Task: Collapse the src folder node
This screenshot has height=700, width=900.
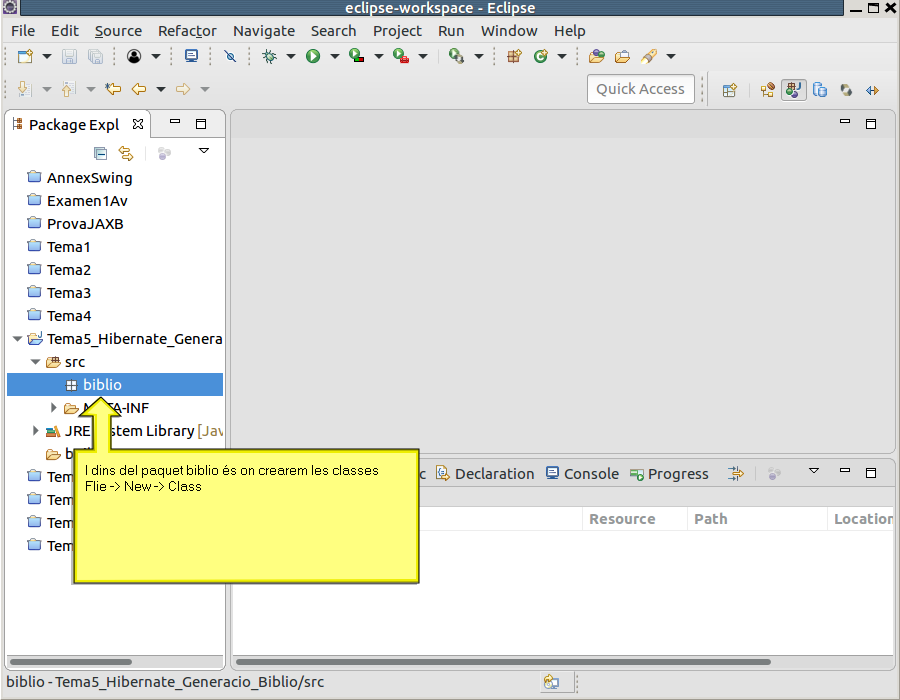Action: (x=36, y=362)
